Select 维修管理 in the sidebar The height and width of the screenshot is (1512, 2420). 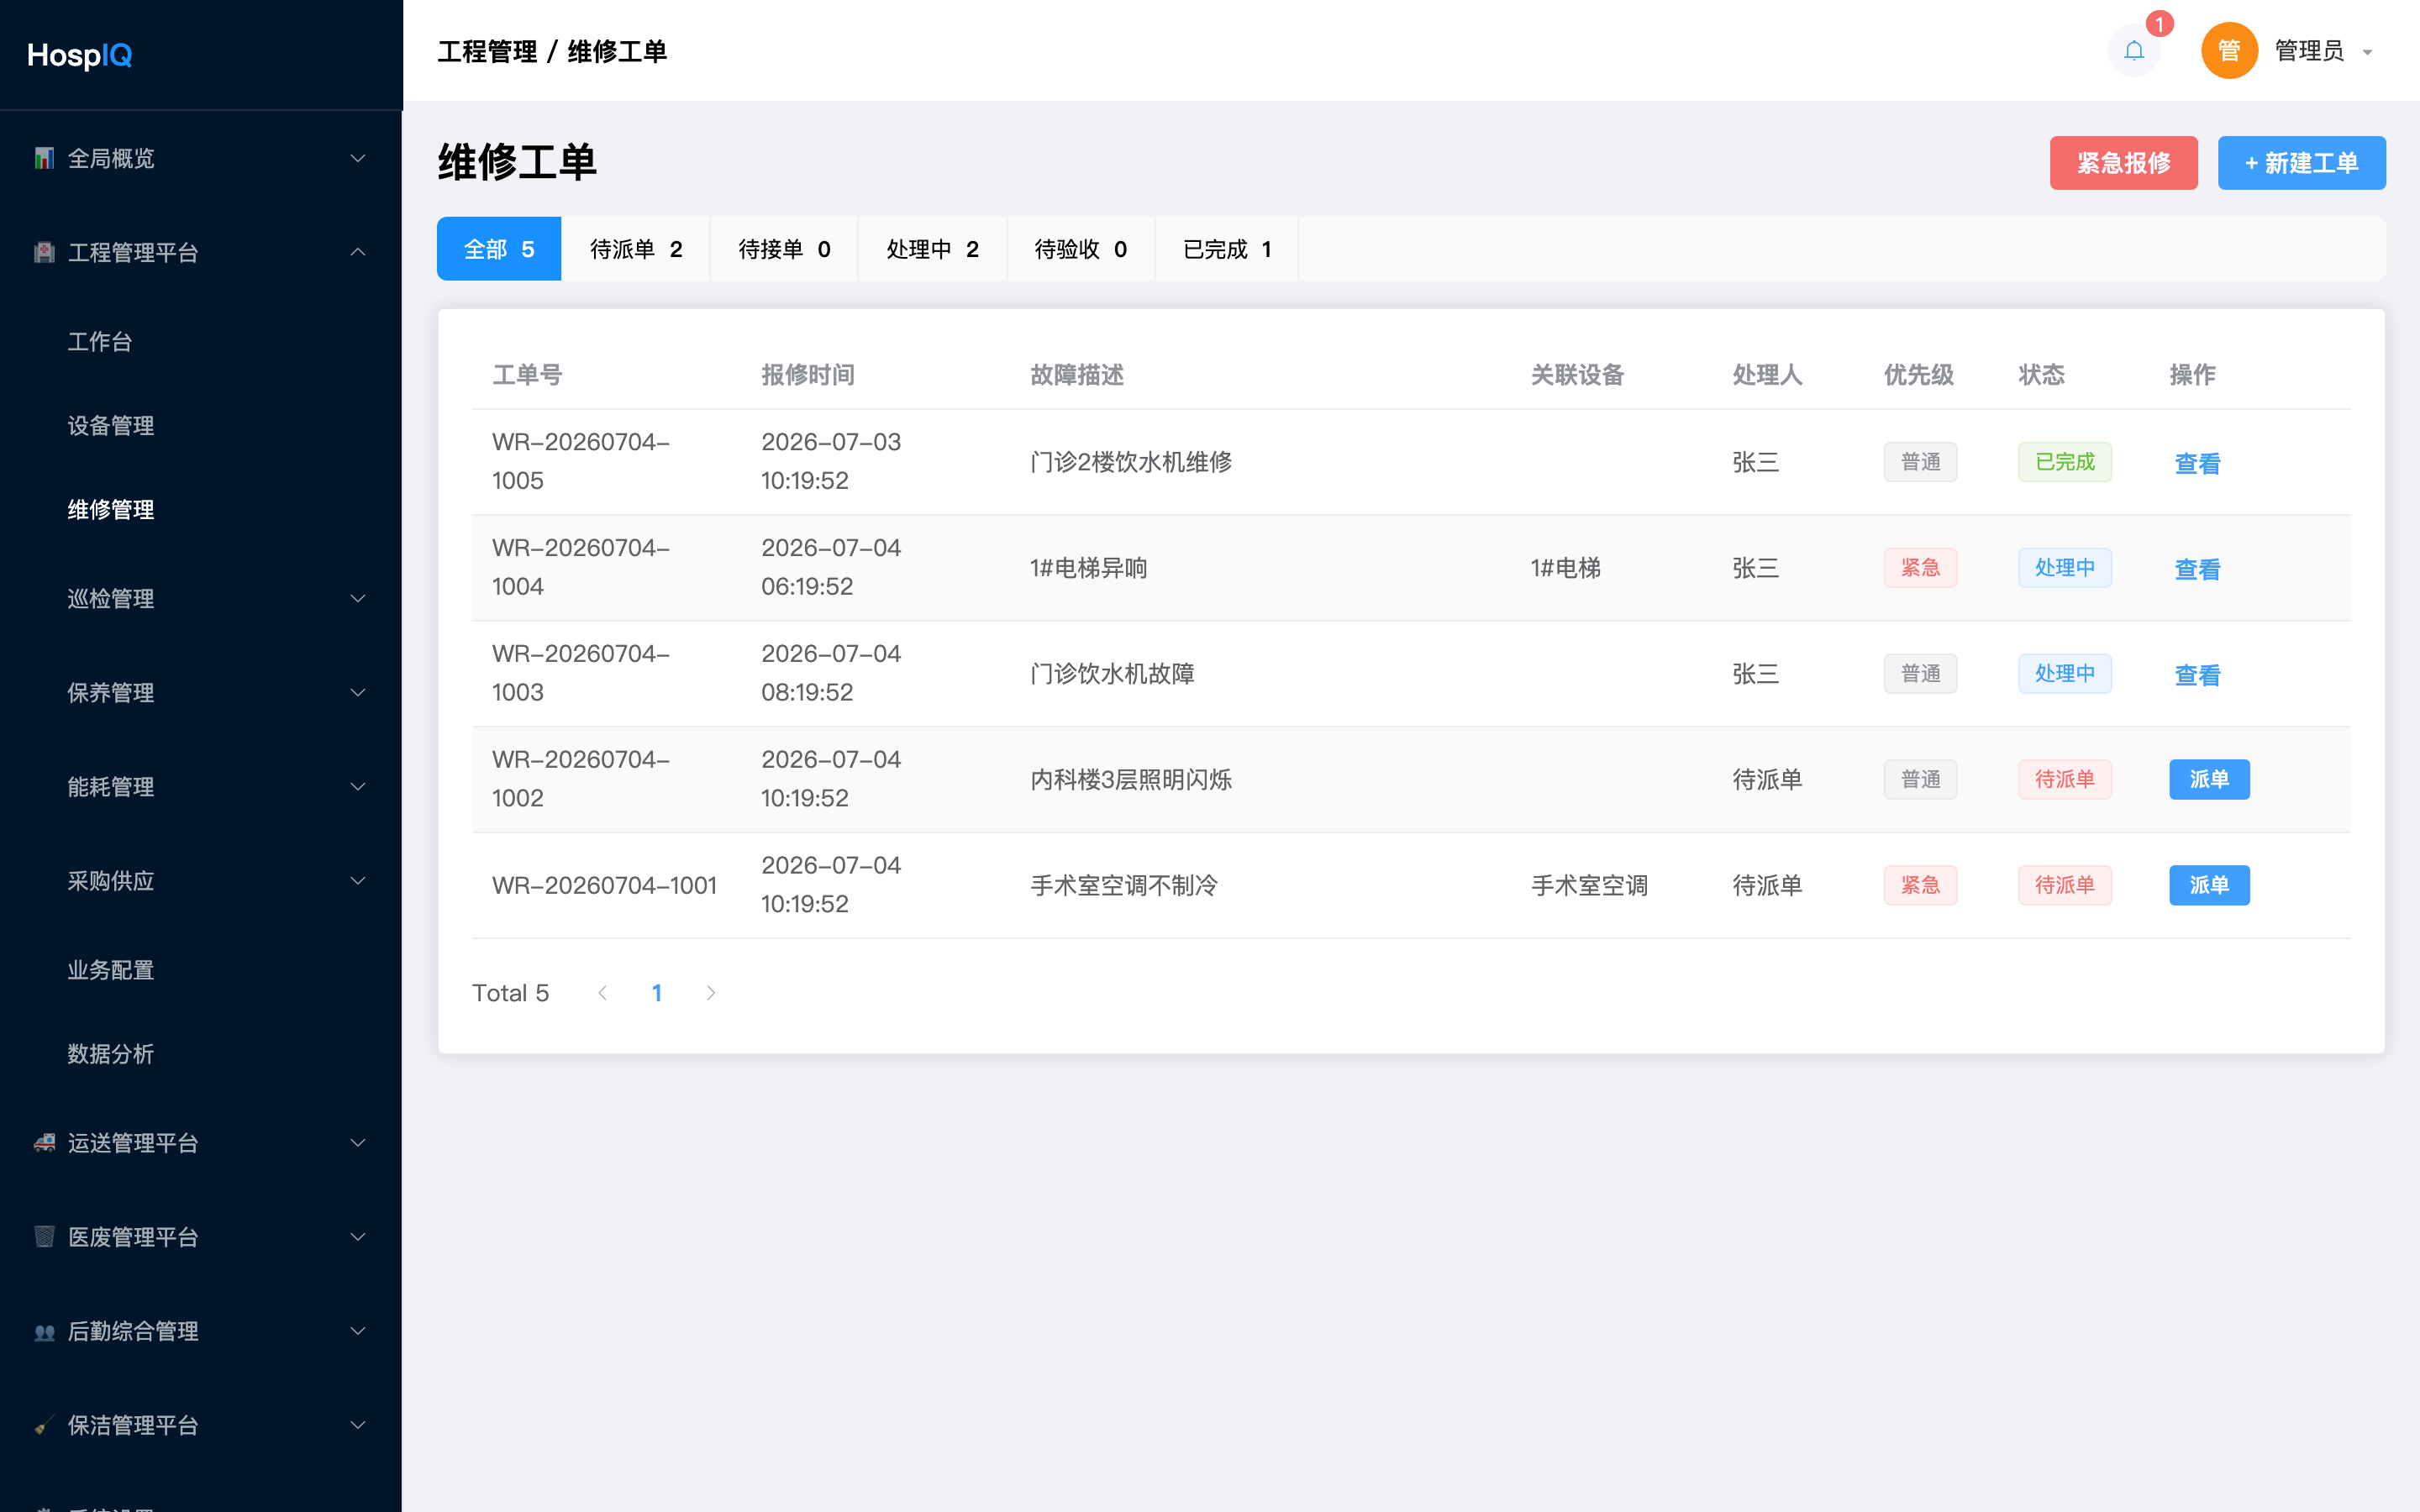(x=201, y=509)
